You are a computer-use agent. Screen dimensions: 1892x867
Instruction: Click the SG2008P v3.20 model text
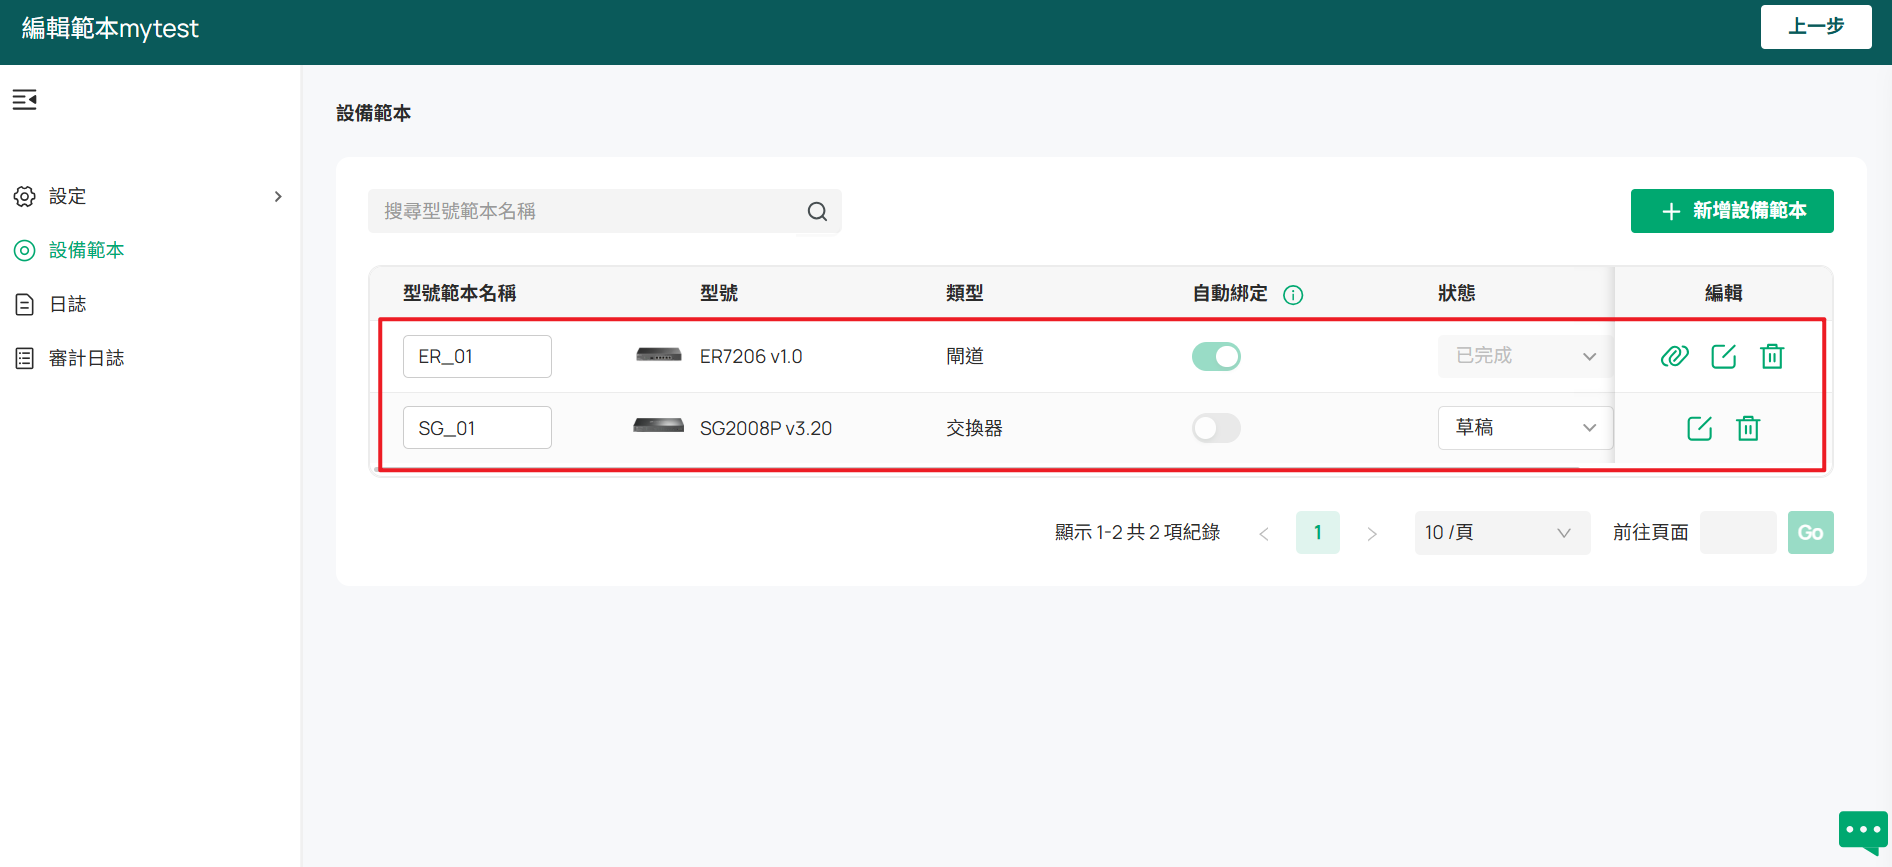(x=766, y=428)
